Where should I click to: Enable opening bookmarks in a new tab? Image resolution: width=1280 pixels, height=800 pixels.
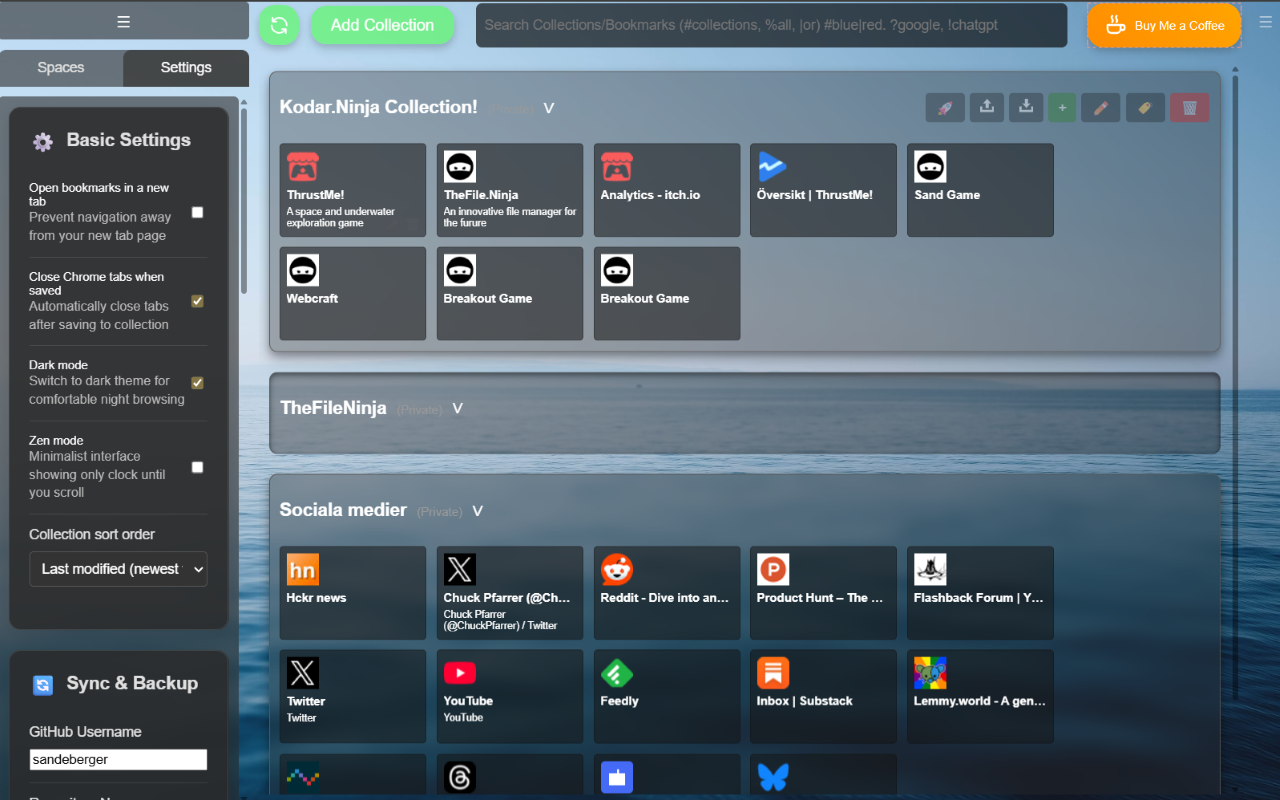[x=197, y=211]
